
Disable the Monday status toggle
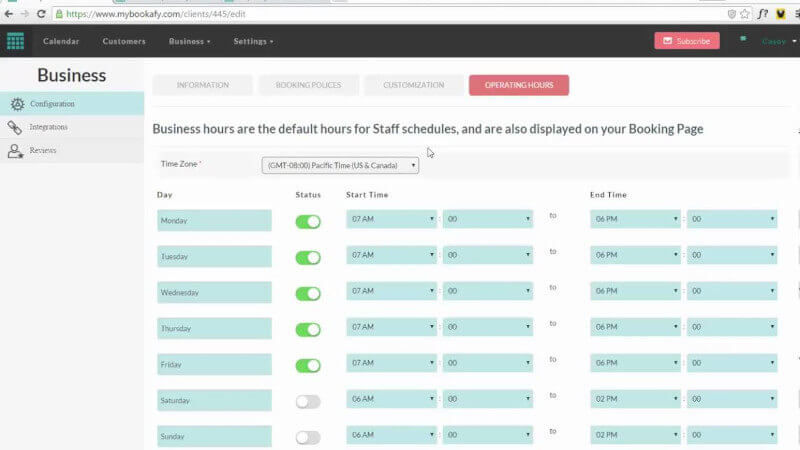click(x=308, y=221)
